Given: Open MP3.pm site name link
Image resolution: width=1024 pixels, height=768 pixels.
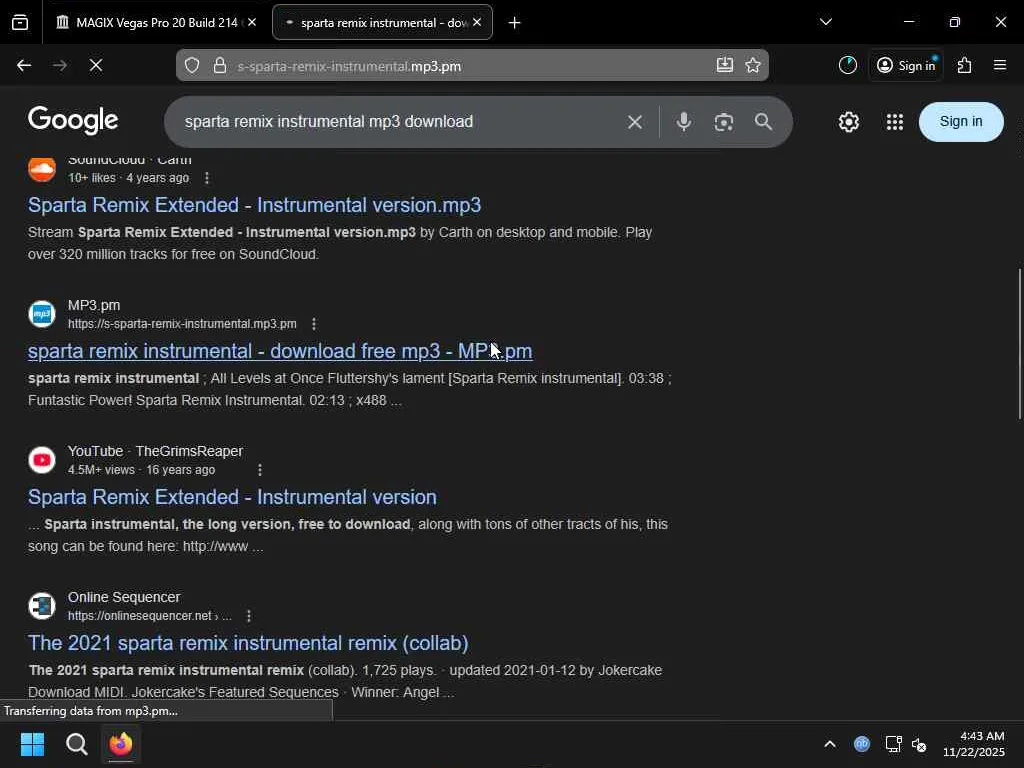Looking at the screenshot, I should tap(94, 305).
